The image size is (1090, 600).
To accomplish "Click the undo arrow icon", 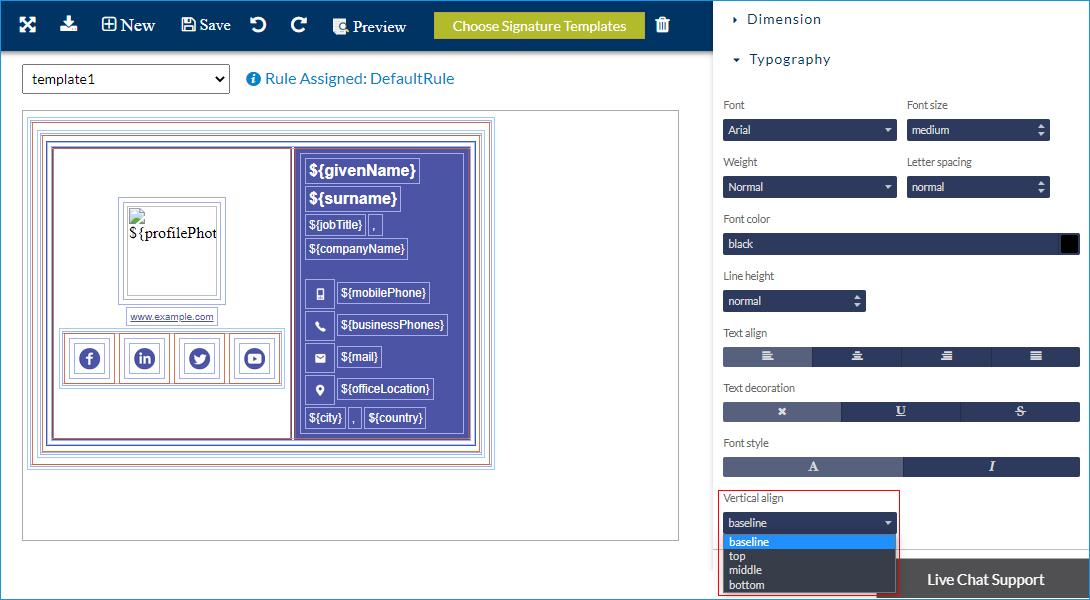I will [x=258, y=25].
